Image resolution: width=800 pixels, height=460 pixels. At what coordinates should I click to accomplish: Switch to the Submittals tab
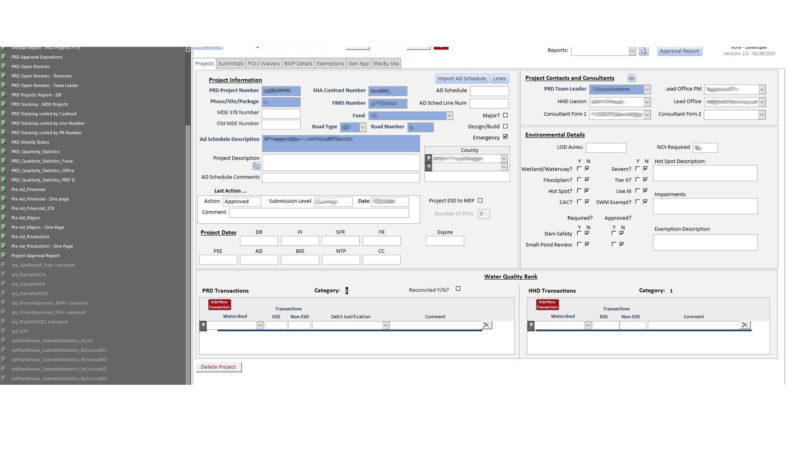(230, 63)
